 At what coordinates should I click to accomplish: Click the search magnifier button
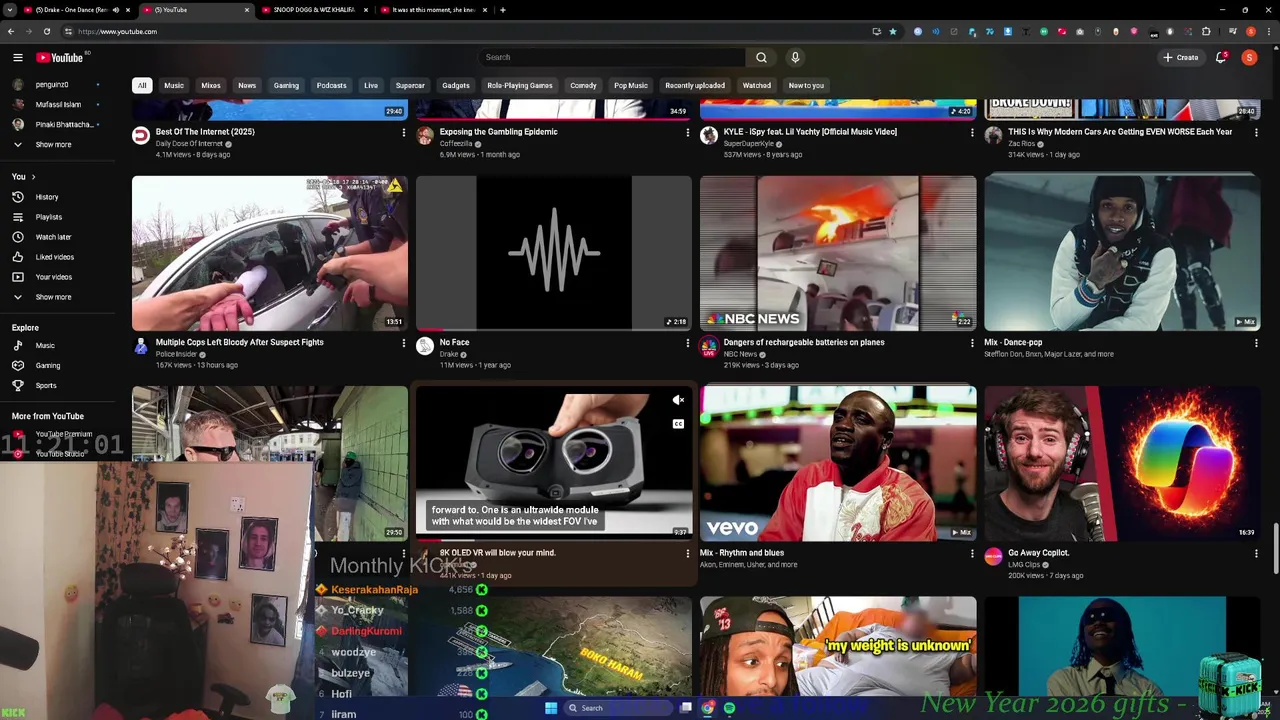coord(761,57)
